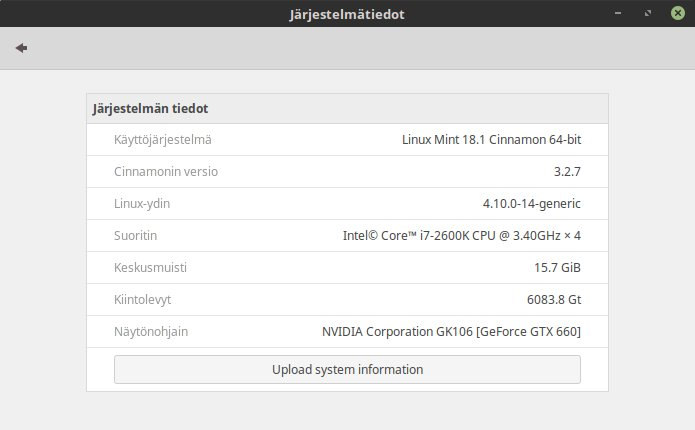Select the Suoritin row label

(136, 236)
